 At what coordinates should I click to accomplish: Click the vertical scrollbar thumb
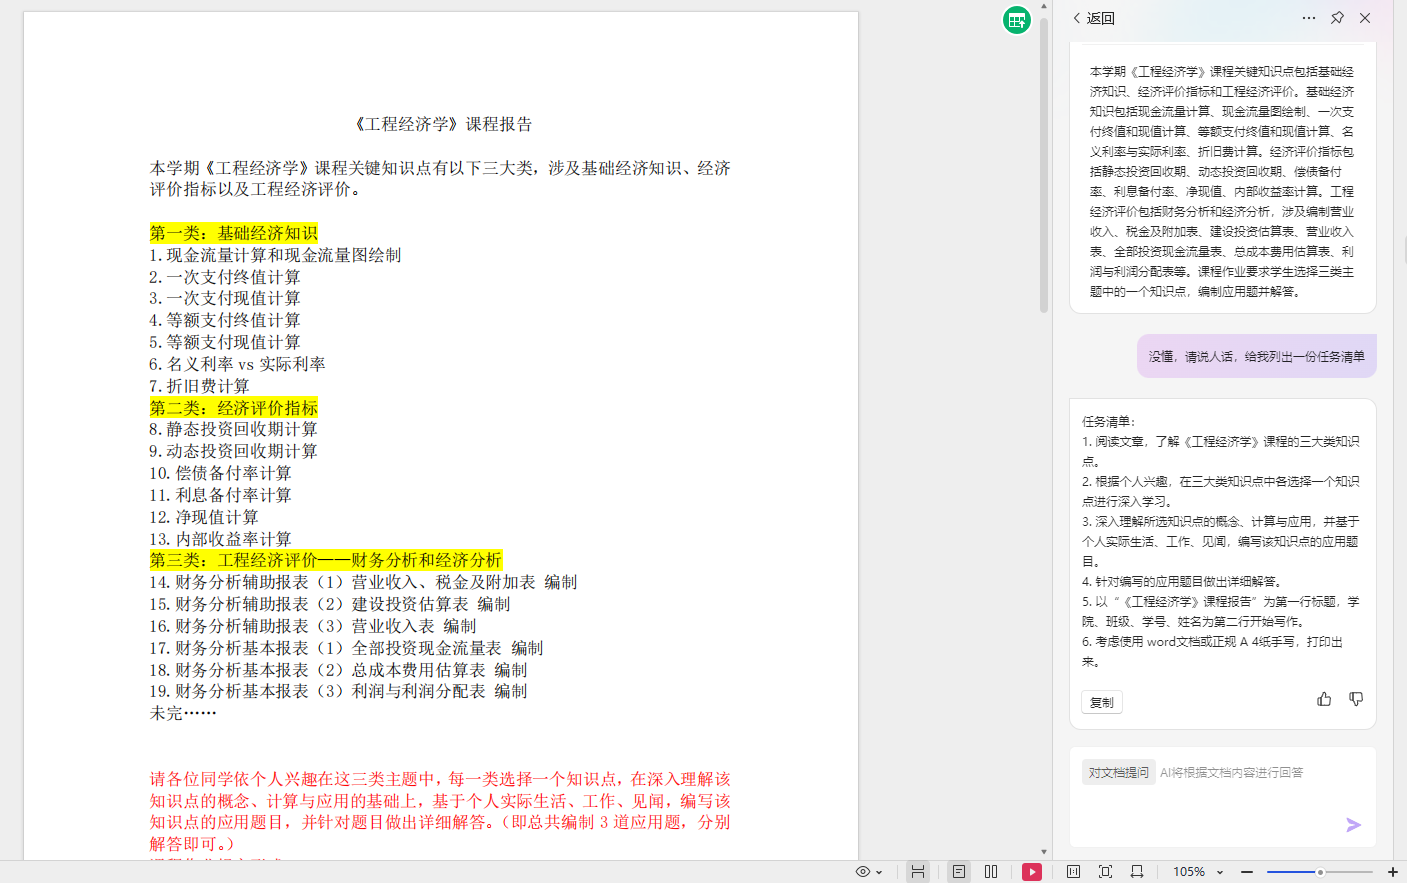pyautogui.click(x=1044, y=165)
